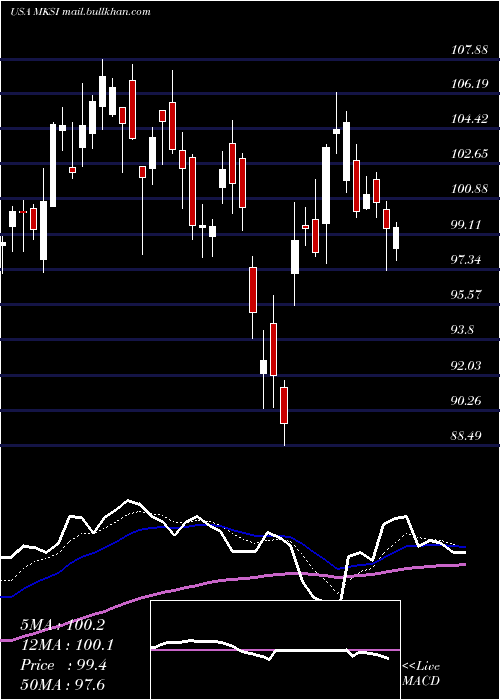The height and width of the screenshot is (700, 500).
Task: Click the 88.49 price level label
Action: [x=467, y=435]
